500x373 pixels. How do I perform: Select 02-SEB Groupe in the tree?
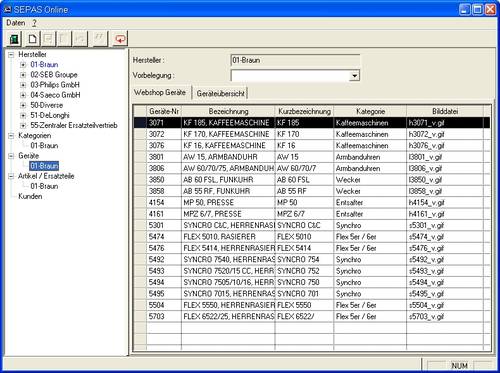(x=54, y=75)
